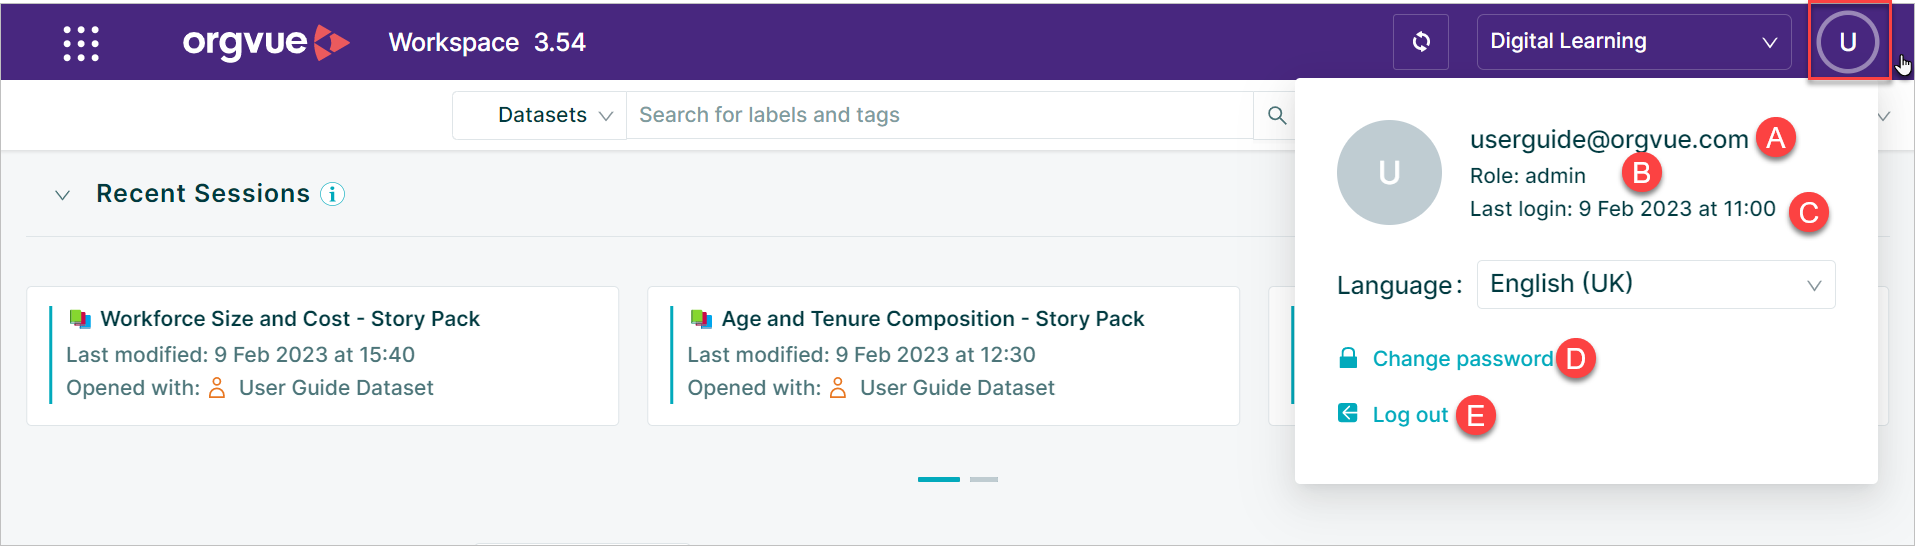Open the user avatar menu
The height and width of the screenshot is (546, 1915).
click(1847, 42)
